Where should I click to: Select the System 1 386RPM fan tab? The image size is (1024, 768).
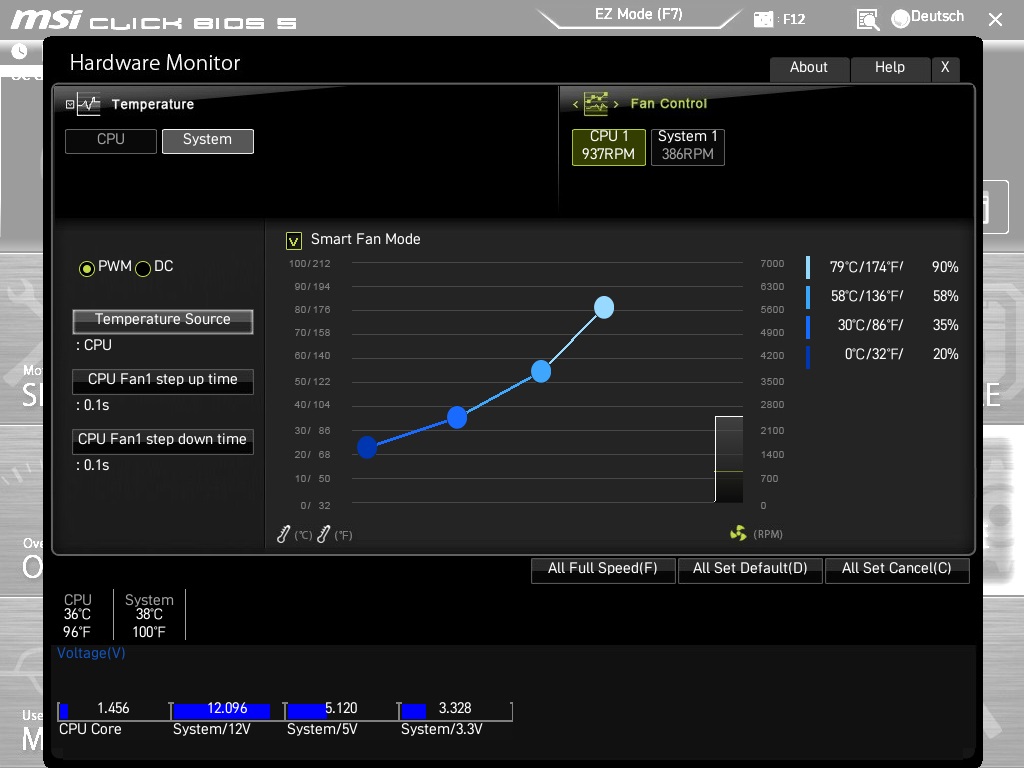[688, 147]
